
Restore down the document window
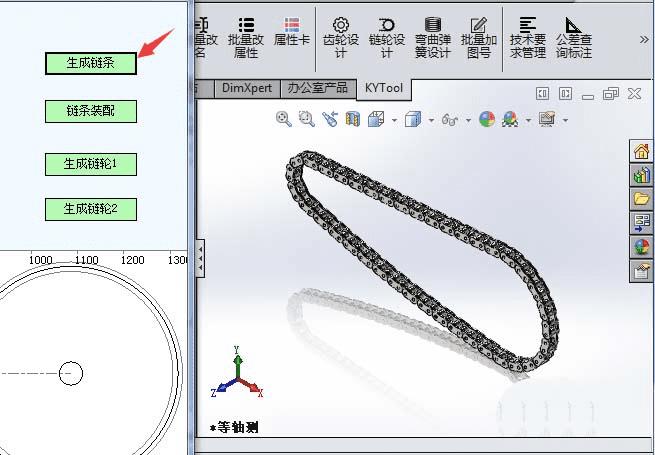coord(611,94)
